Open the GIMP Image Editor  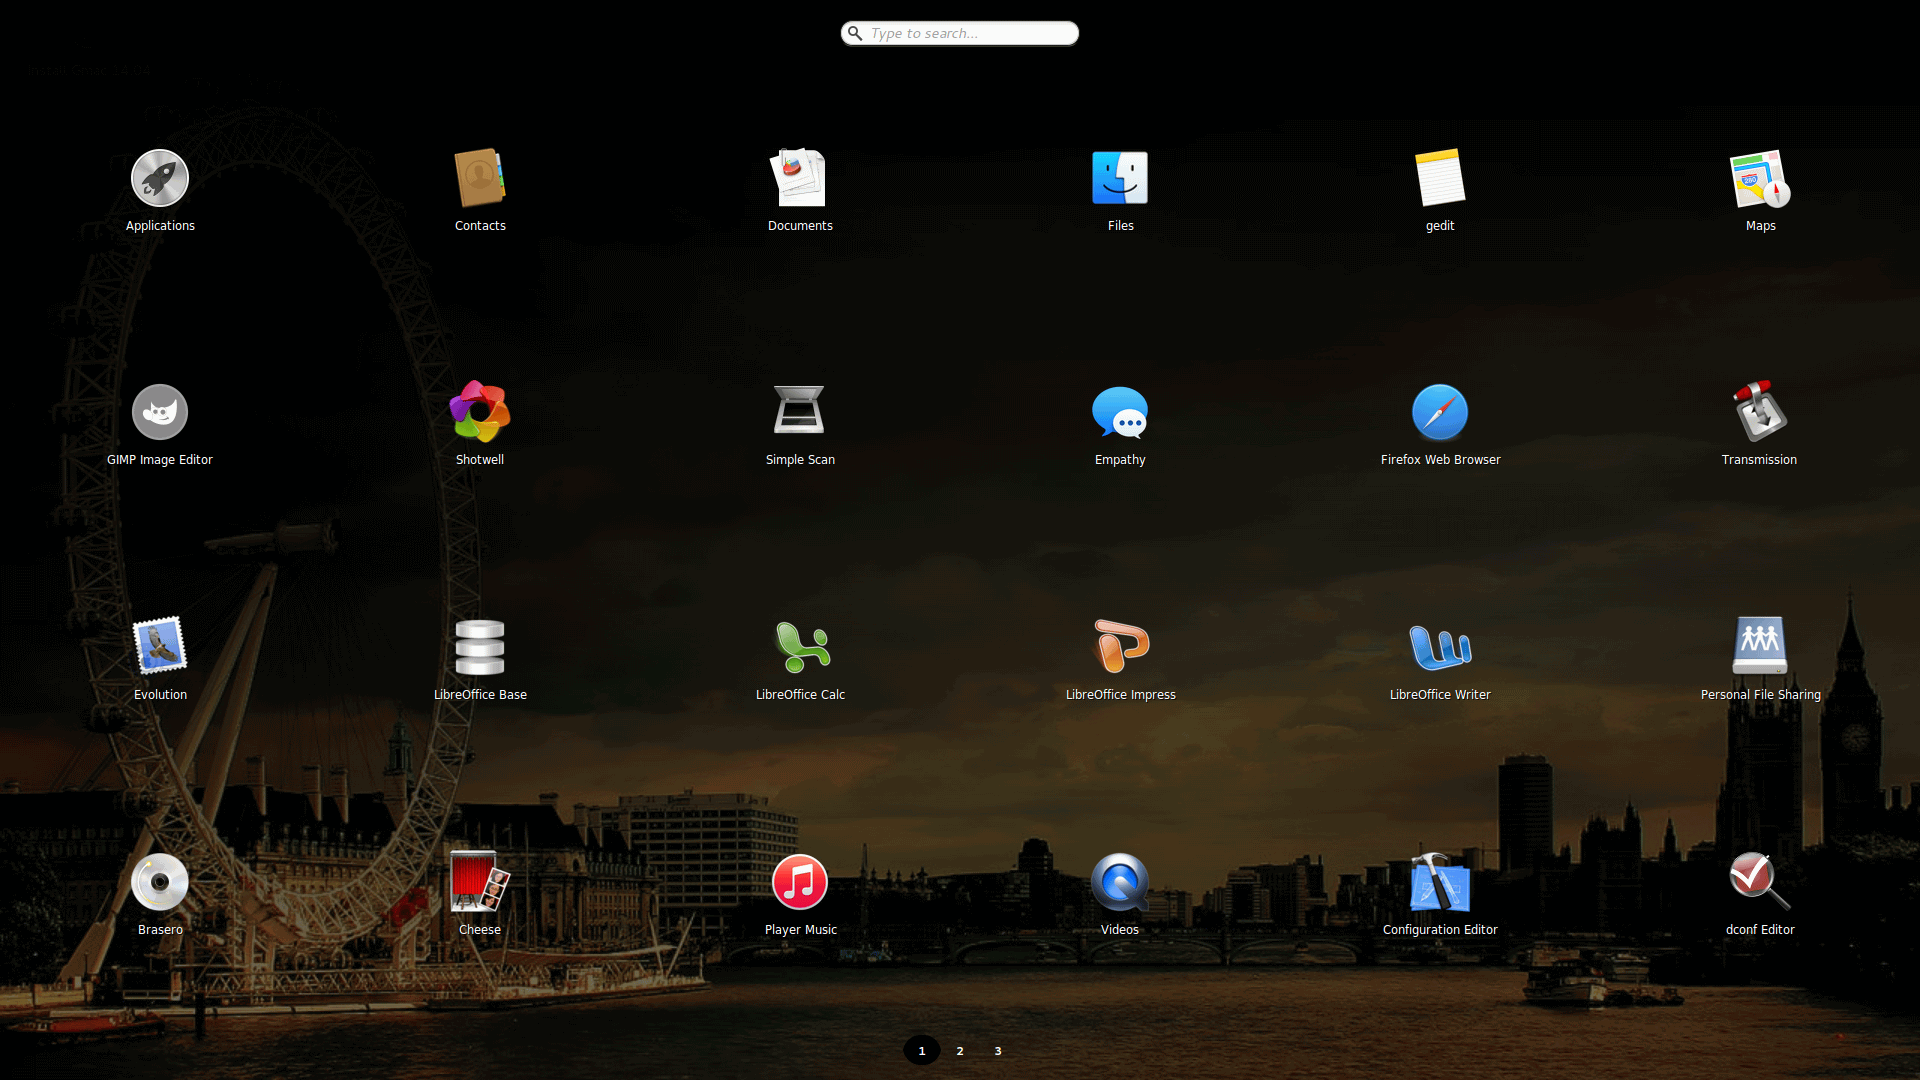160,412
